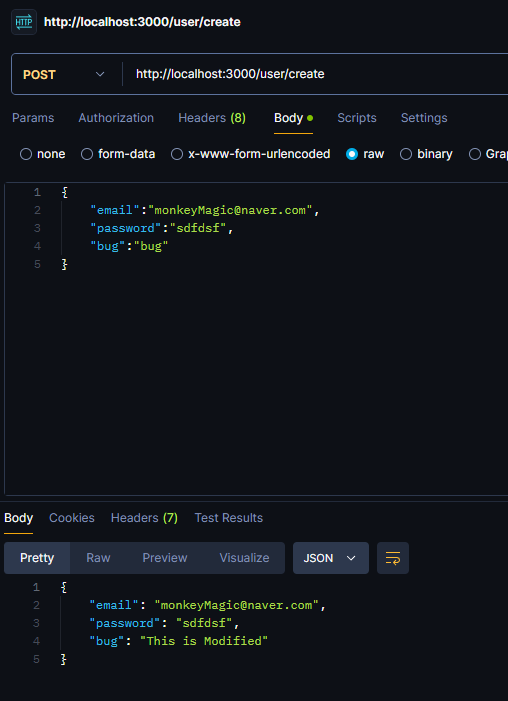The image size is (508, 701).
Task: Click the request body email line
Action: pyautogui.click(x=205, y=210)
